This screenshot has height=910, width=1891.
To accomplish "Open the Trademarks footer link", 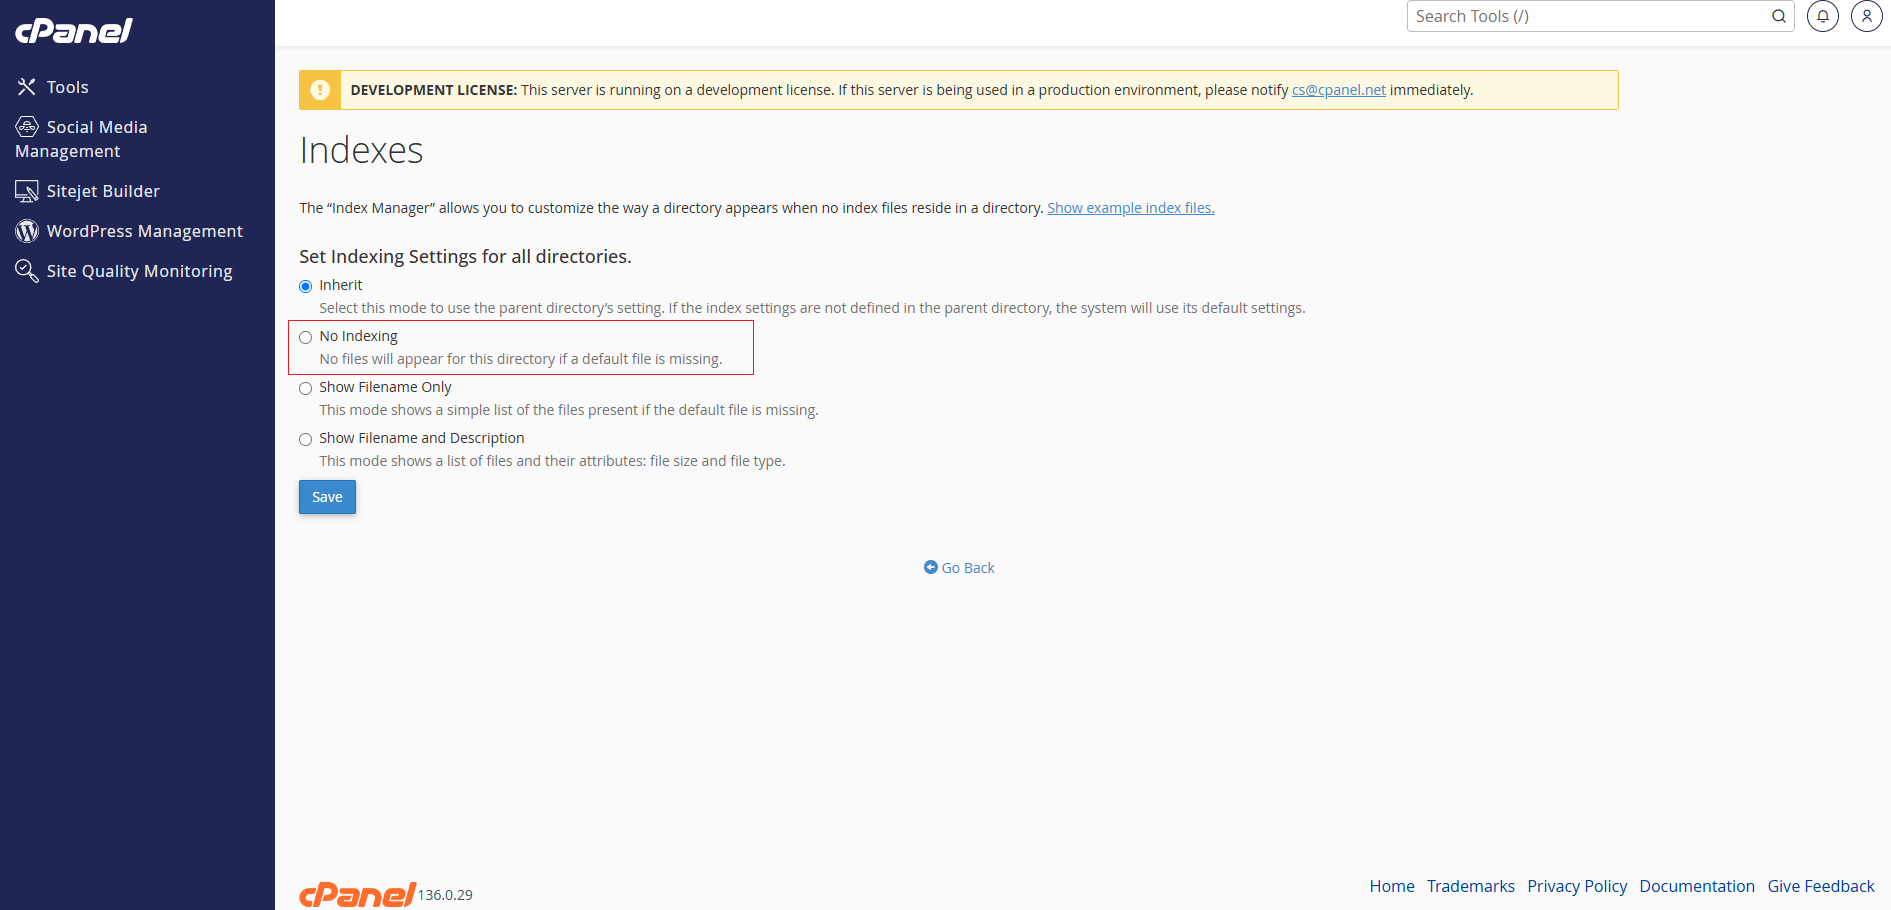I will click(x=1471, y=886).
